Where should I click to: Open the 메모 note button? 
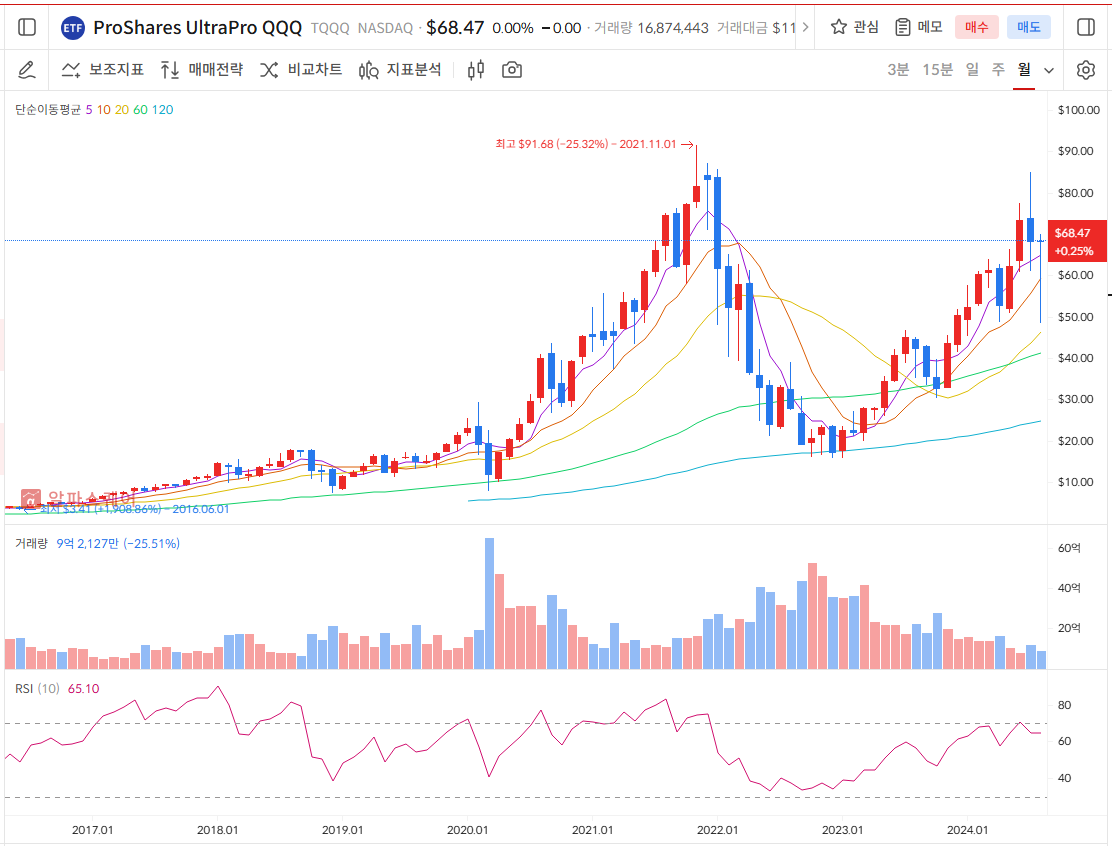pos(918,27)
